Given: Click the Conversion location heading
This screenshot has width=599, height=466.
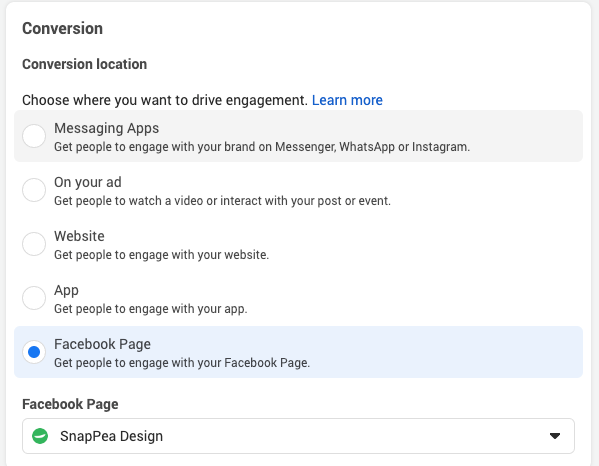Looking at the screenshot, I should click(84, 64).
